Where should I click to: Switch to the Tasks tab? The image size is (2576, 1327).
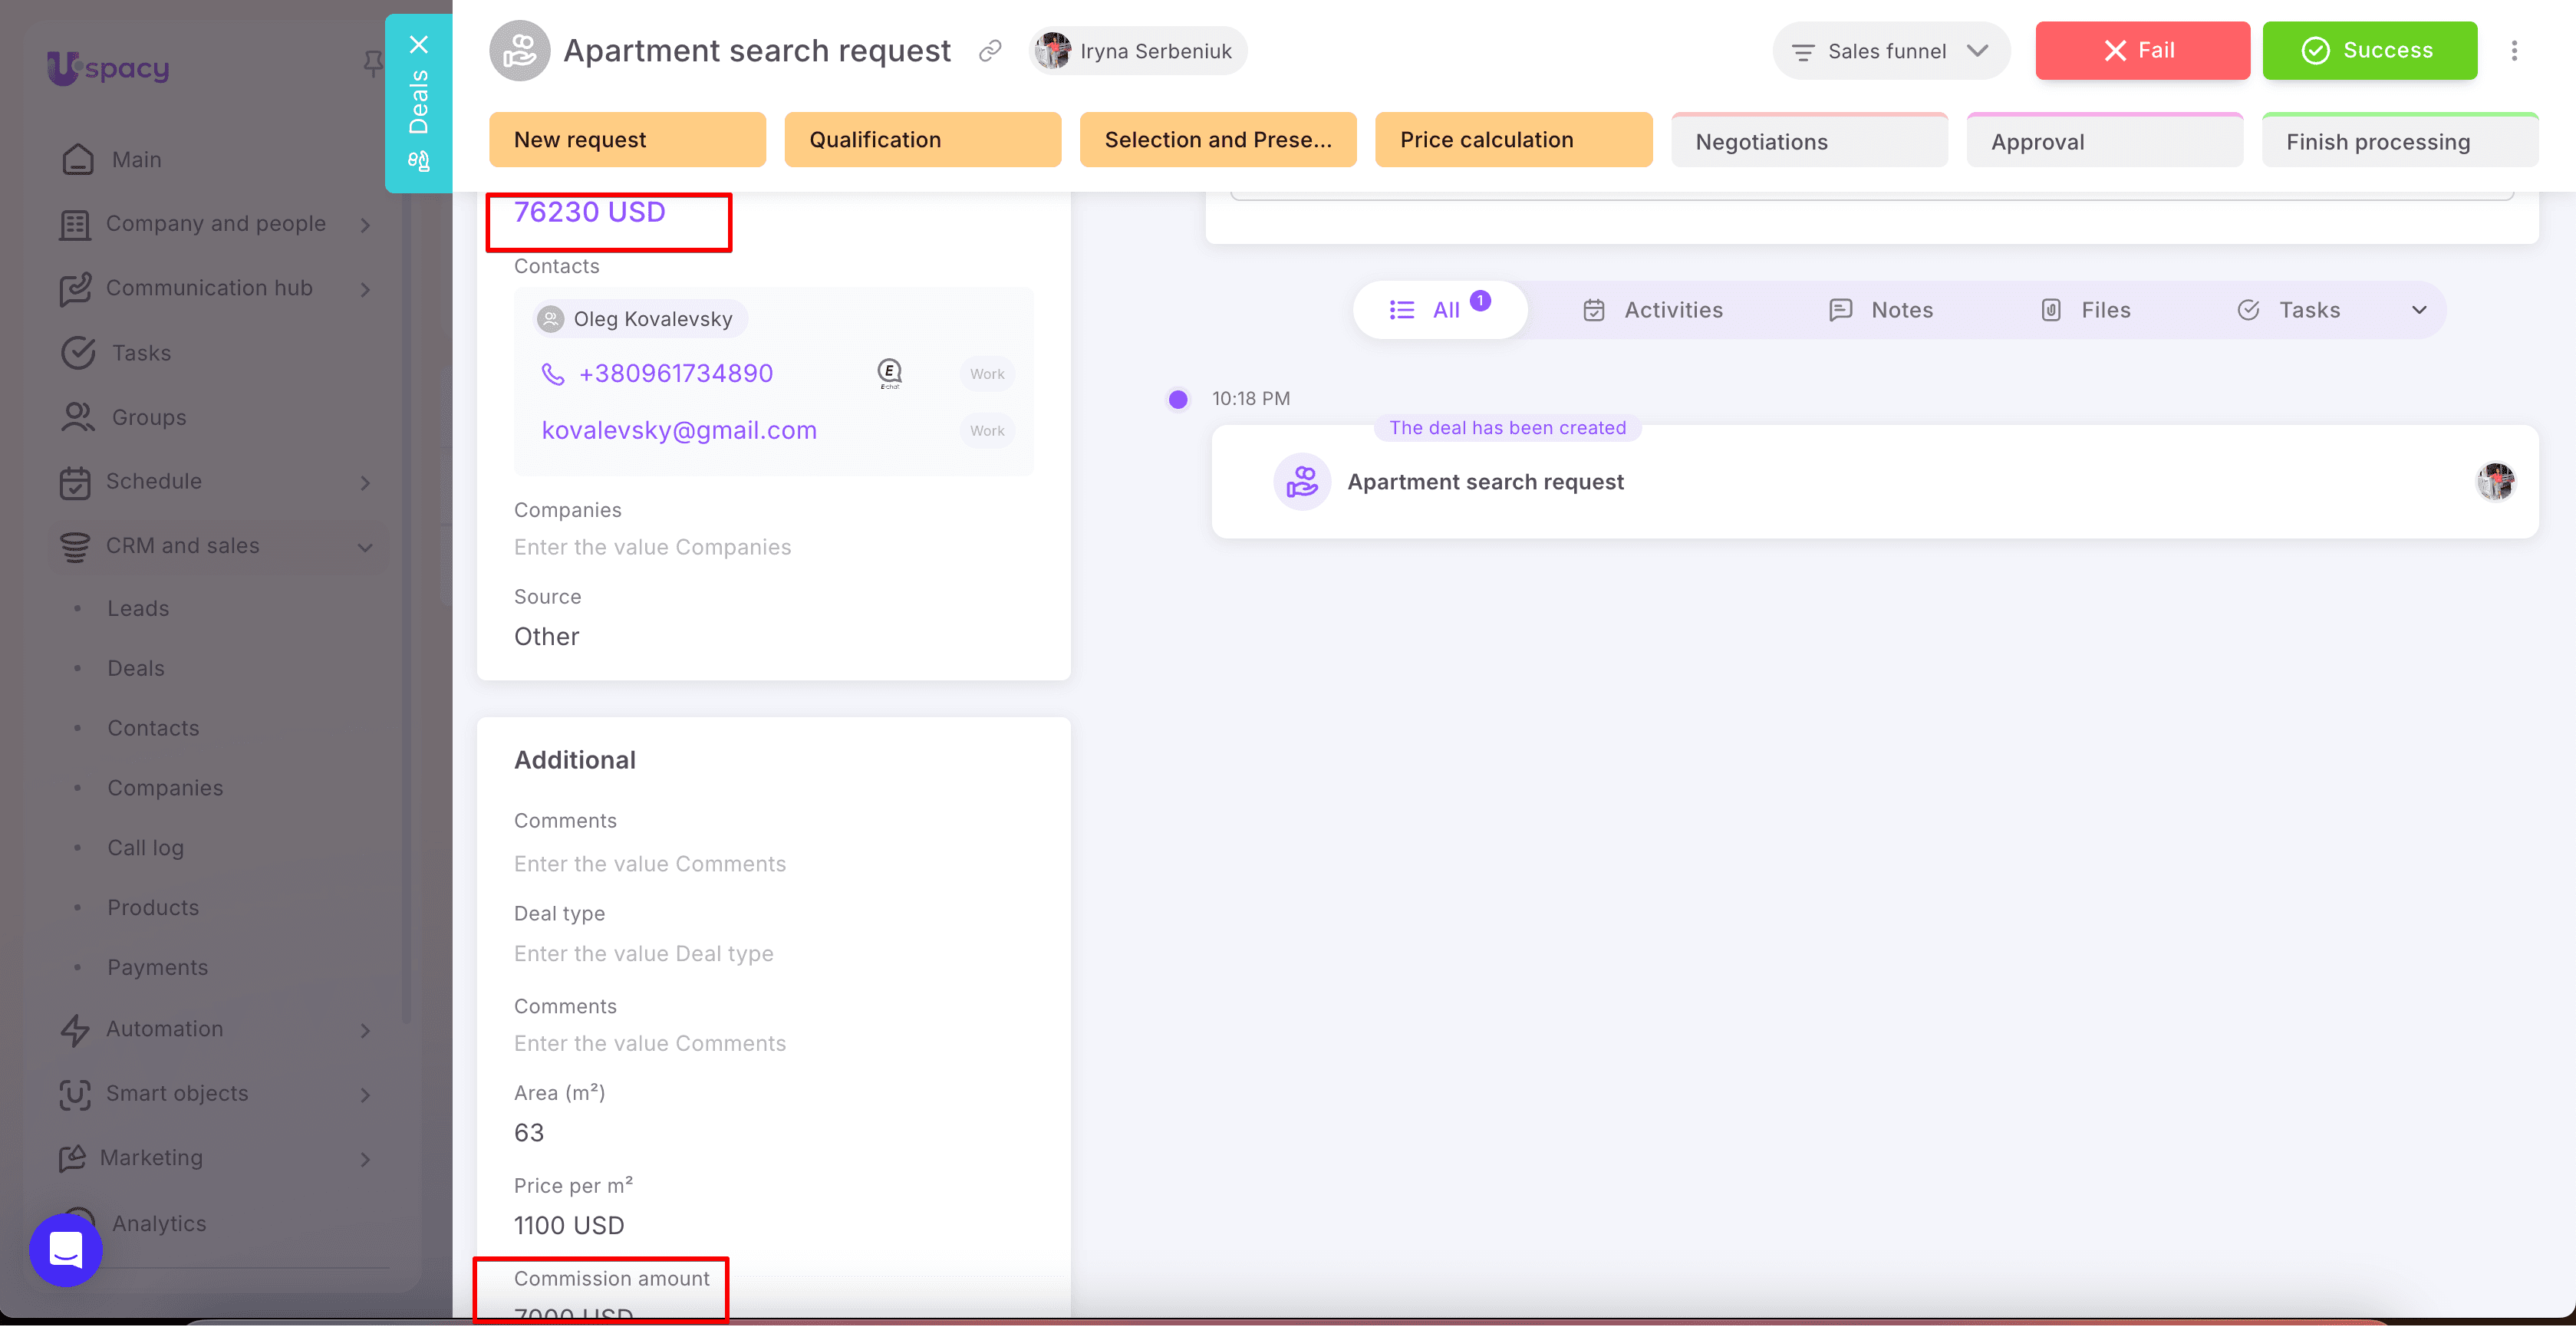pos(2288,310)
